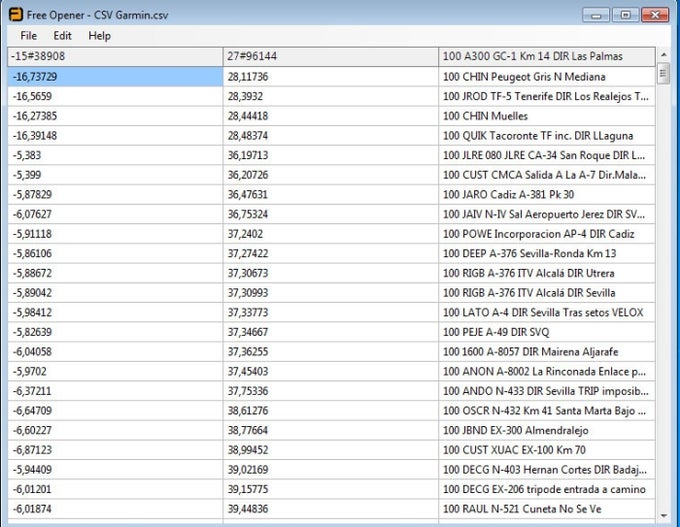The height and width of the screenshot is (527, 680).
Task: Select cell 37,2402
Action: coord(330,234)
